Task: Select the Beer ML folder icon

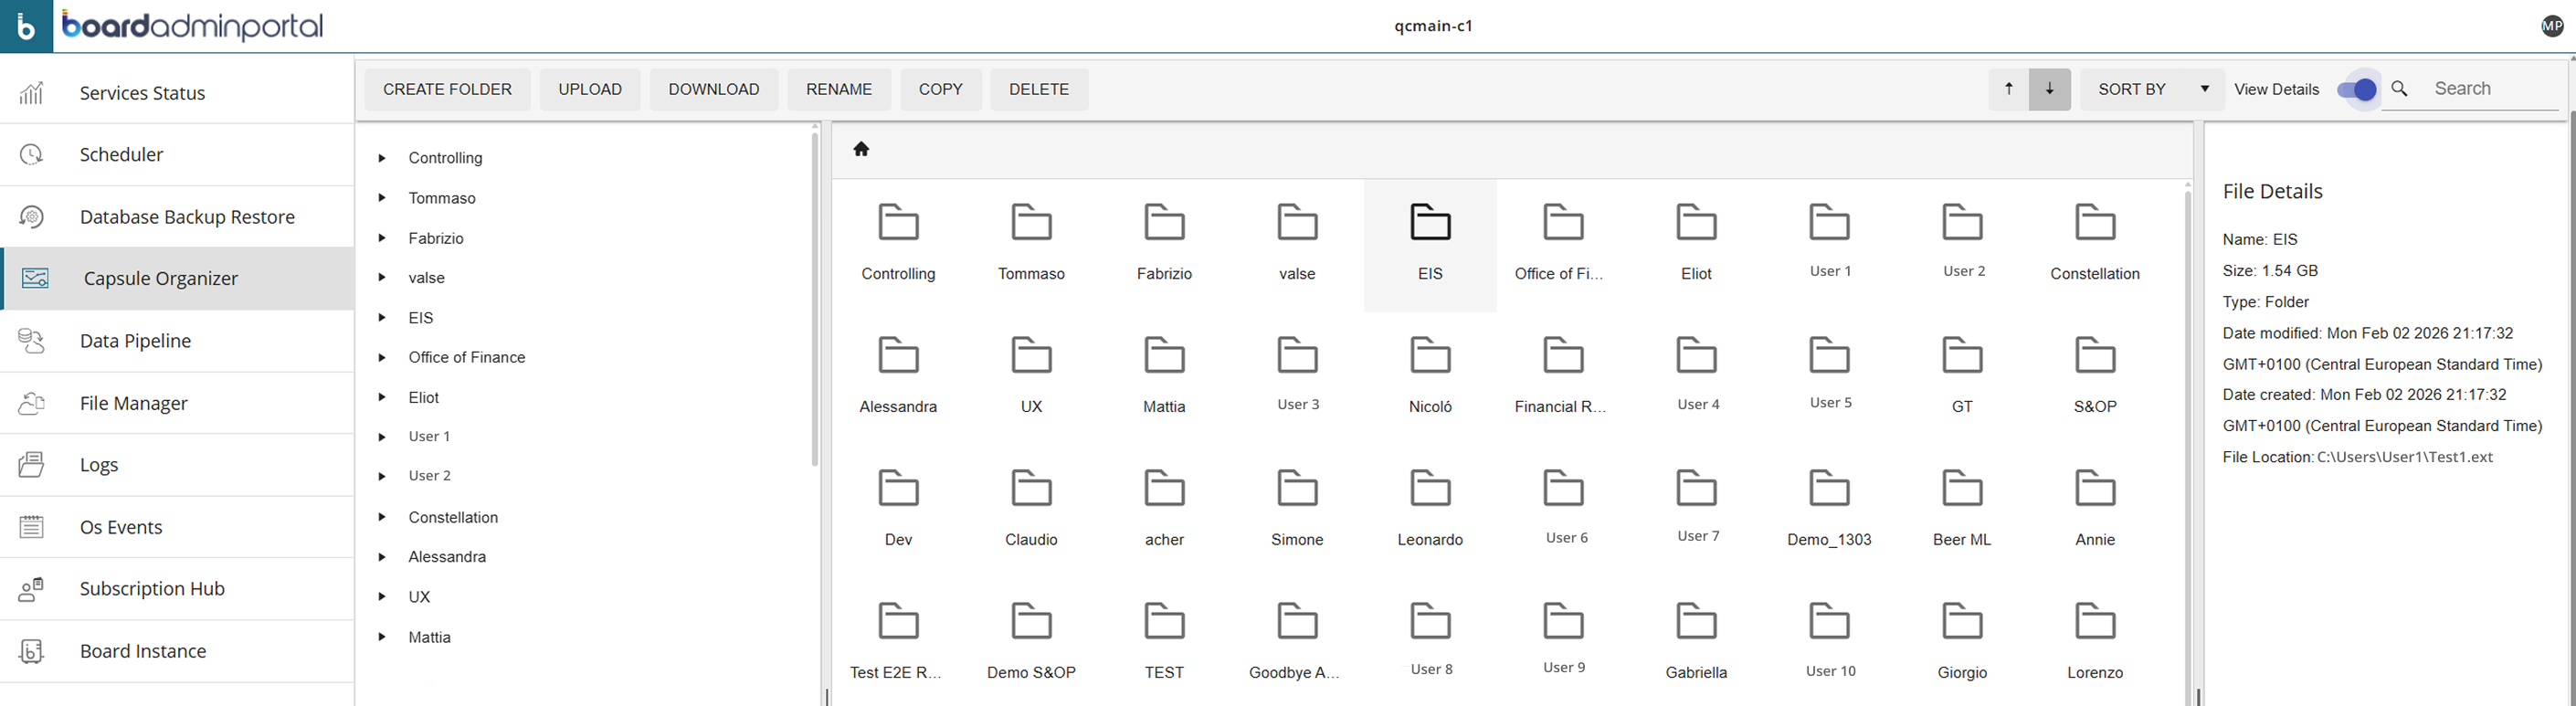Action: [1962, 488]
